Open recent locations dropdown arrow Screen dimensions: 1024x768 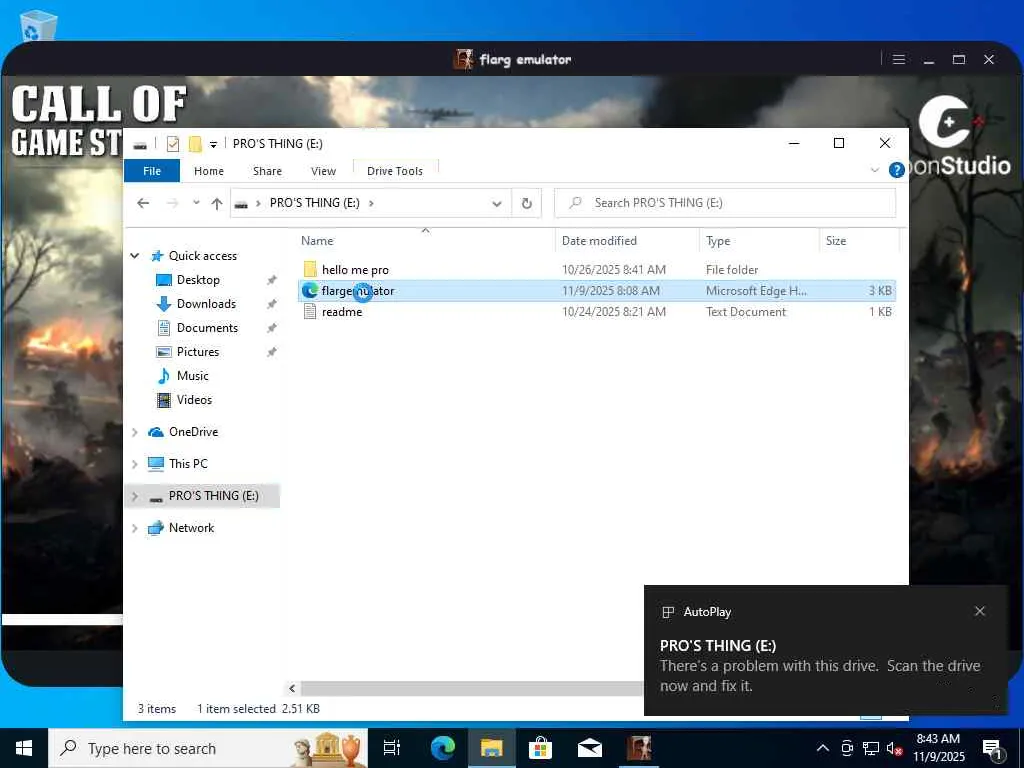click(196, 203)
